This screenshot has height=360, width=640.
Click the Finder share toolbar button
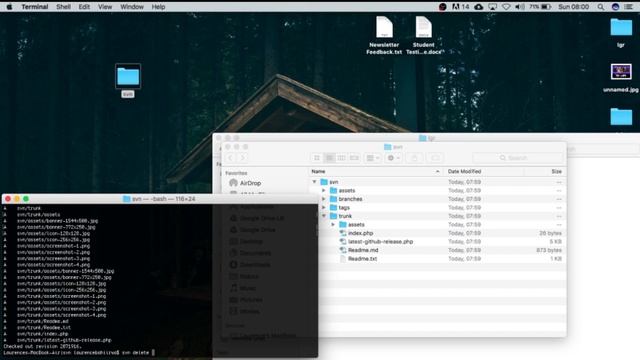pyautogui.click(x=414, y=158)
